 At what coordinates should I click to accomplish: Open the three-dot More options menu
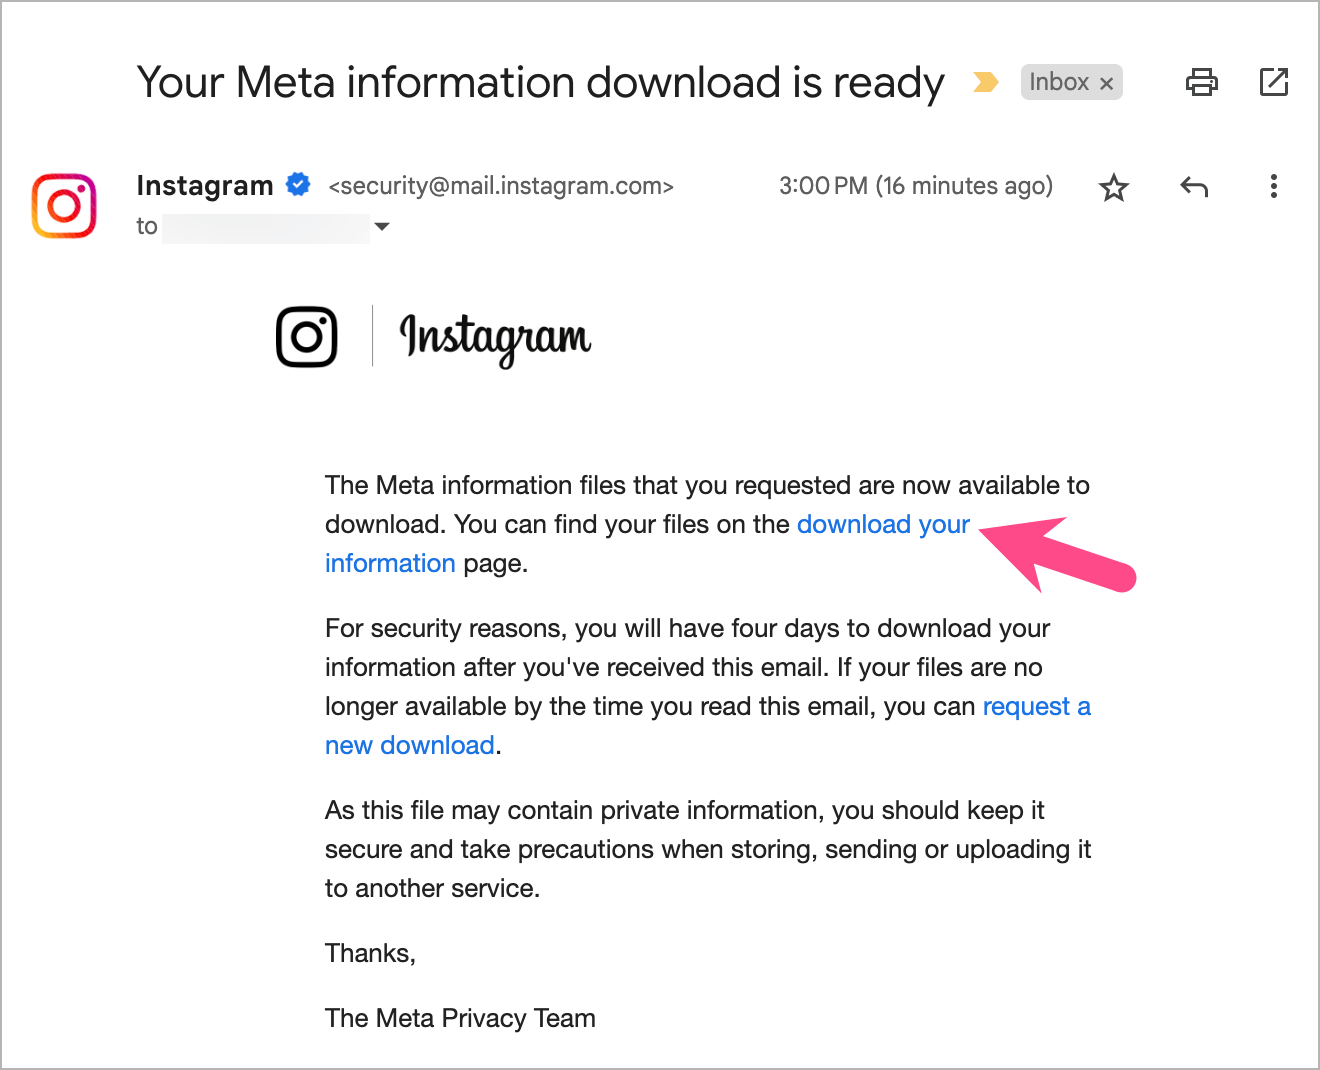1273,187
